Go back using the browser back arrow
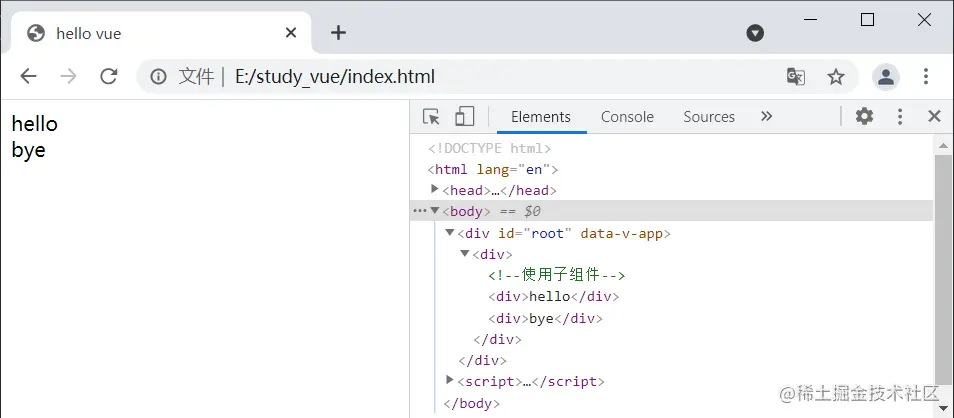 coord(28,76)
